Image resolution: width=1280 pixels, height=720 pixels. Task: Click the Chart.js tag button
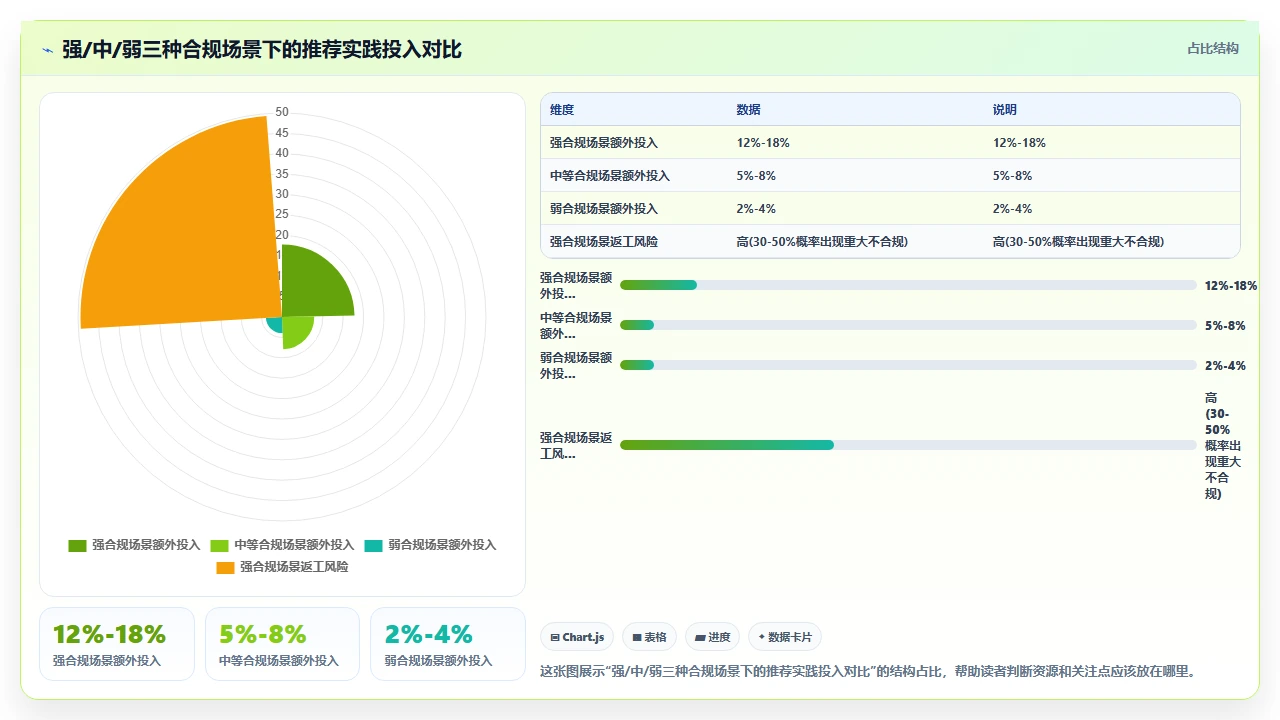coord(577,637)
